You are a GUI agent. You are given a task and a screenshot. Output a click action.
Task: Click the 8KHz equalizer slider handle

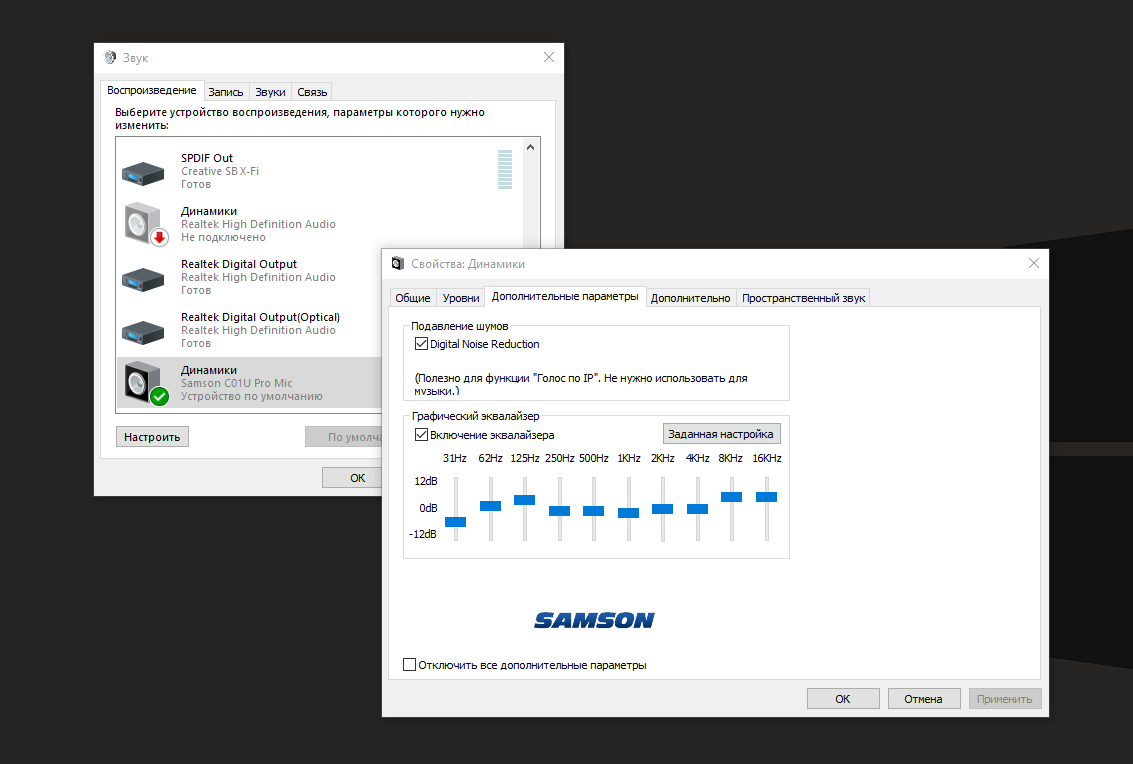point(731,497)
